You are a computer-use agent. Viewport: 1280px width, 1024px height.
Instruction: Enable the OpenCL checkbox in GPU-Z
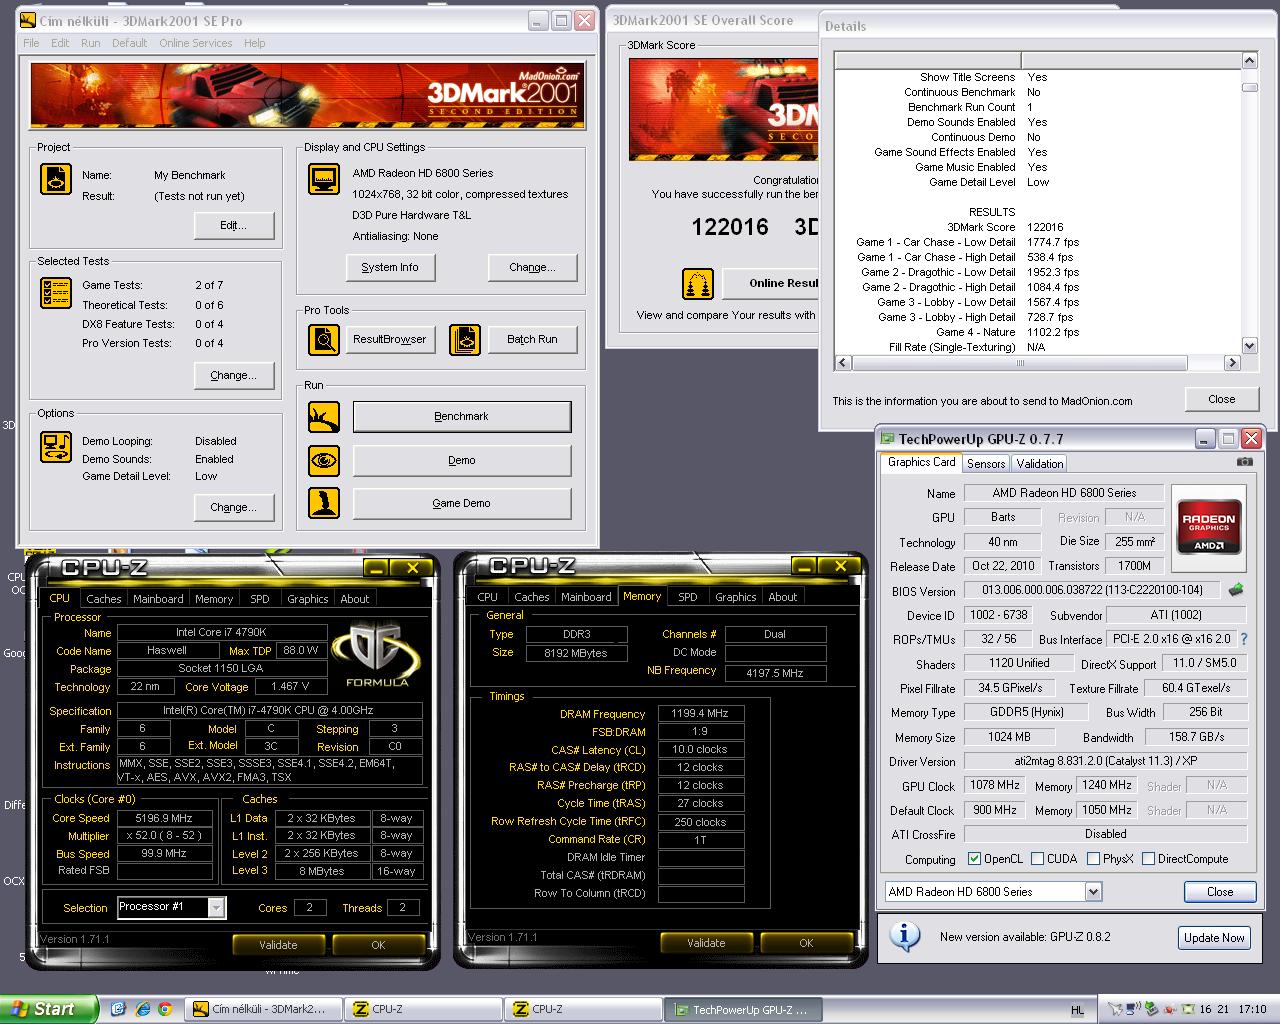[x=975, y=859]
